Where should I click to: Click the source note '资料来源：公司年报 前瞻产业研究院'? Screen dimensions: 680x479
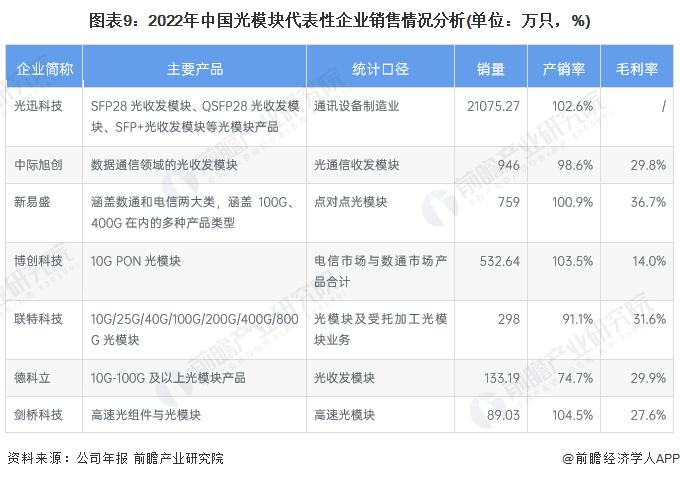(x=115, y=458)
